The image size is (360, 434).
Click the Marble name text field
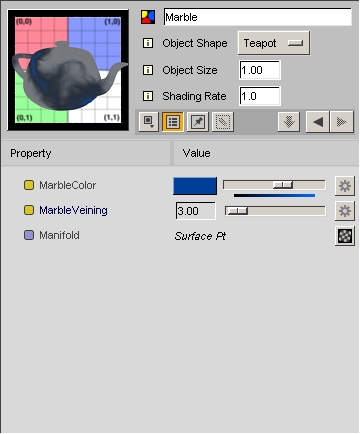point(258,17)
